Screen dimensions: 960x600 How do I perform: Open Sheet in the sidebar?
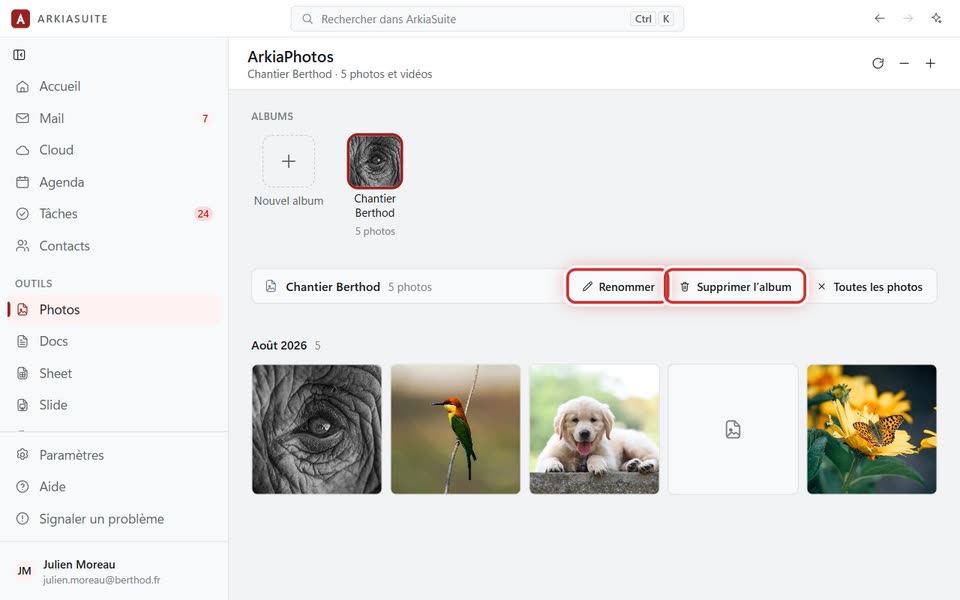point(114,373)
